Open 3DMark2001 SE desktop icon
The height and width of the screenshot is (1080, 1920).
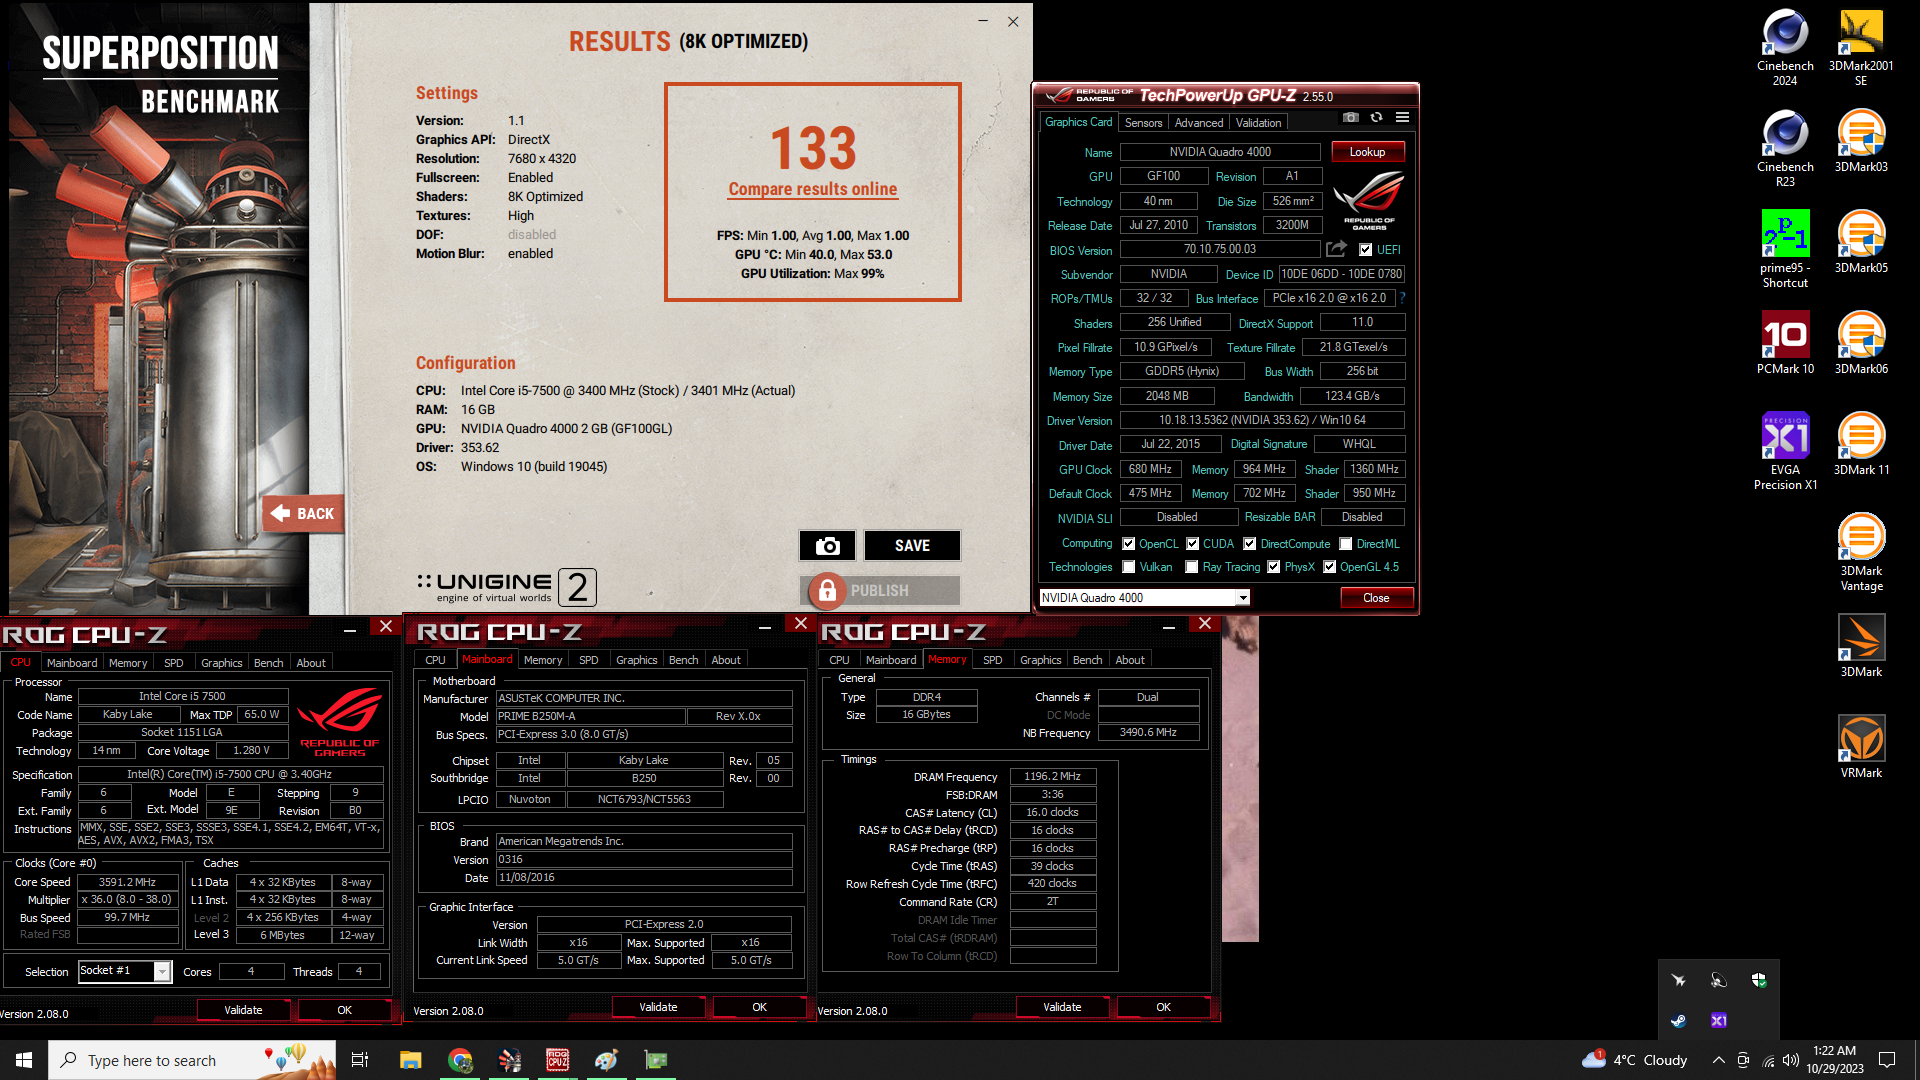pyautogui.click(x=1861, y=47)
